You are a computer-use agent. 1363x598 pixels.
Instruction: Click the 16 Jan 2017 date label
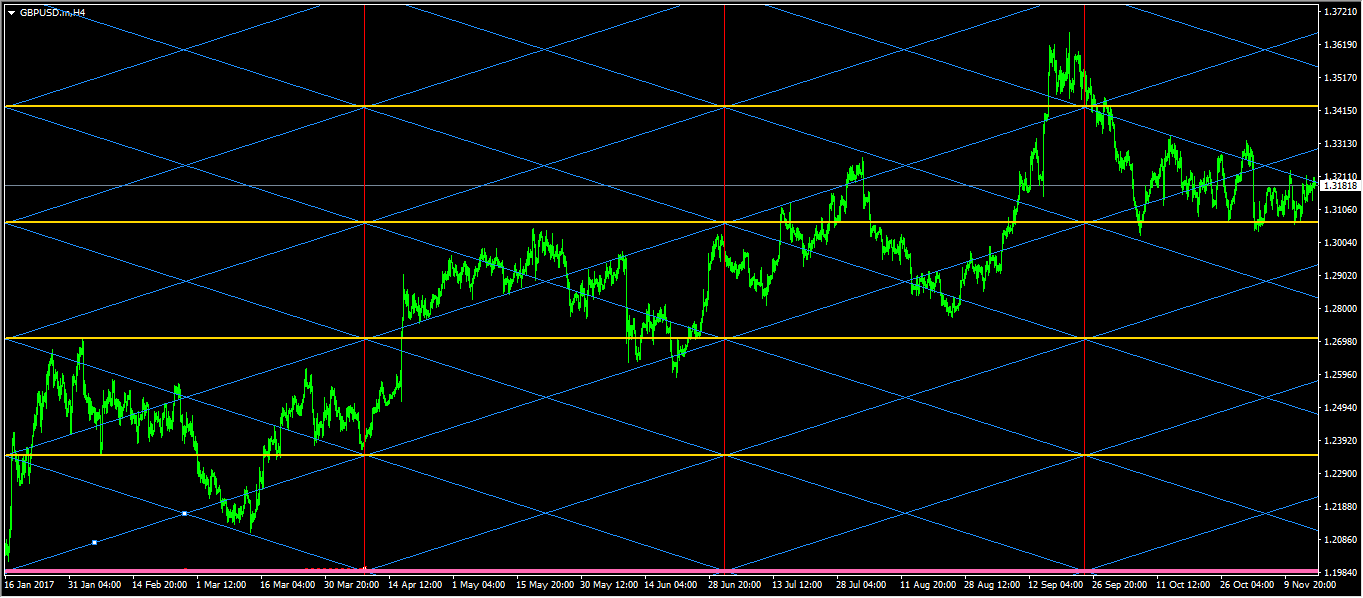point(27,583)
